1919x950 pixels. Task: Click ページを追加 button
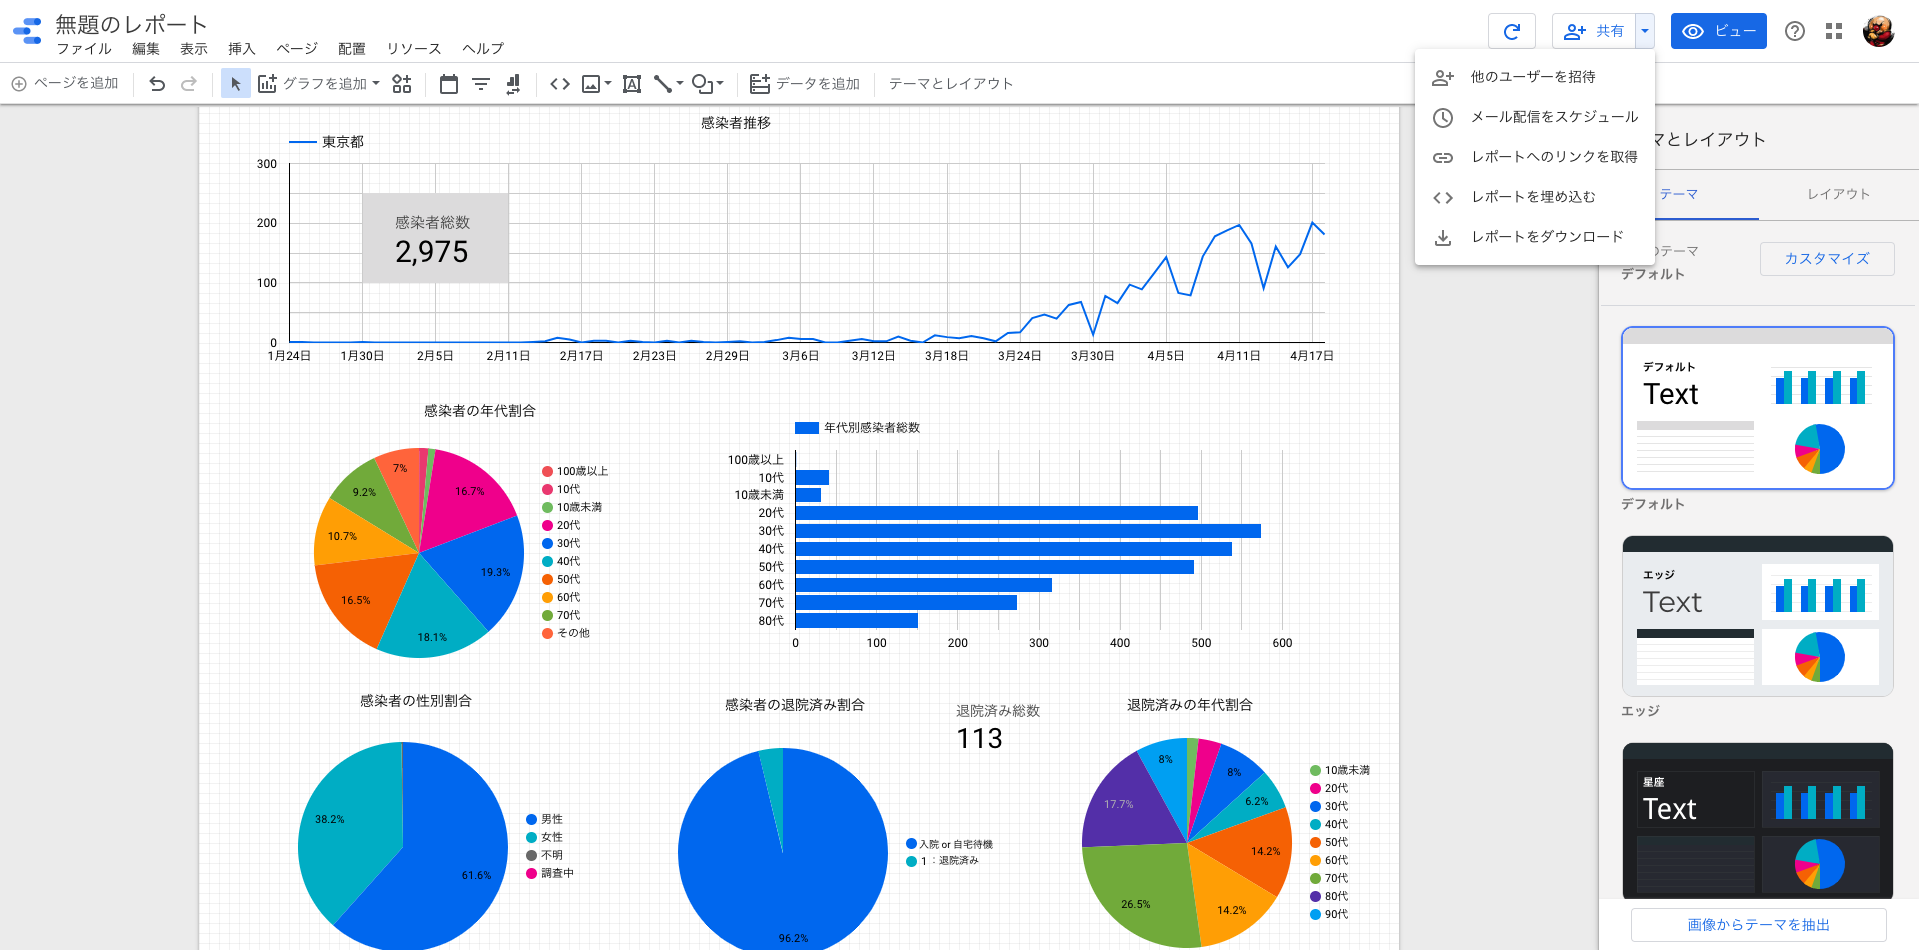(x=65, y=84)
